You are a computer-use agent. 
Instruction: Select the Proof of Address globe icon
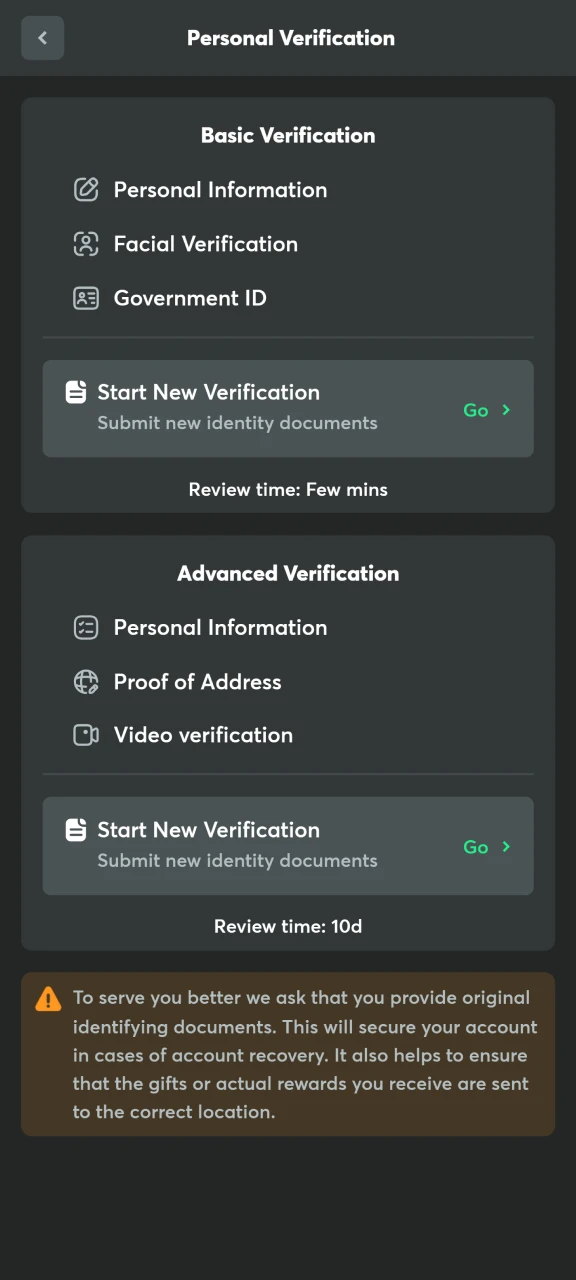(86, 681)
